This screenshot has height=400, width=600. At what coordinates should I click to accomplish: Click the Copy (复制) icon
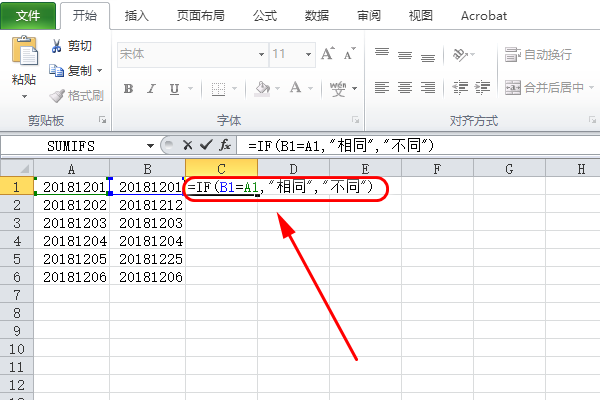[56, 70]
